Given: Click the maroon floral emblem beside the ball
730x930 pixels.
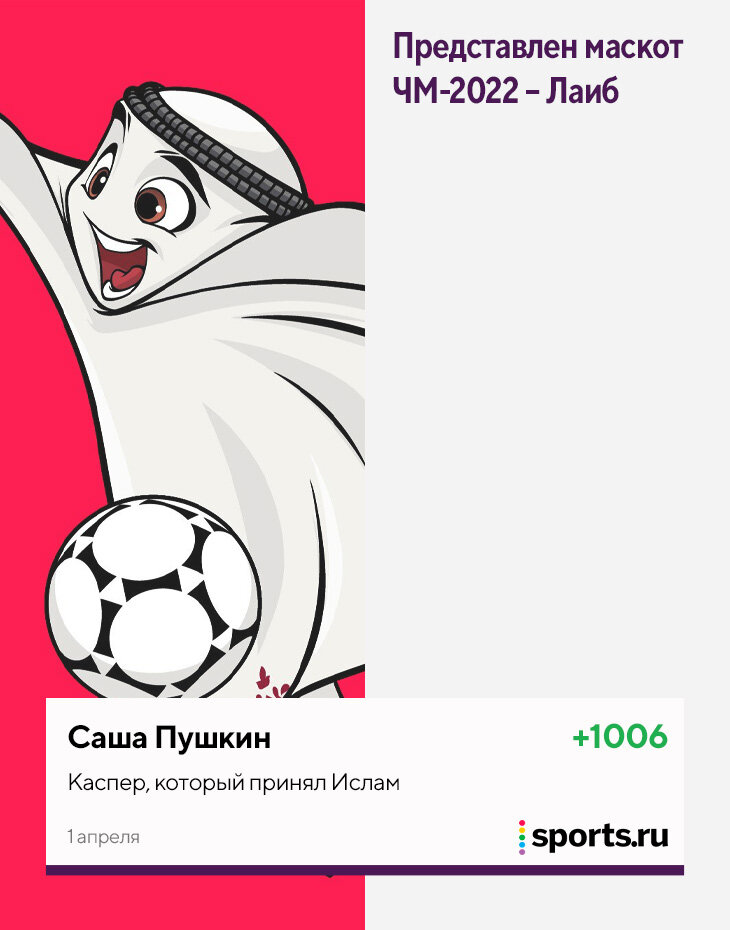Looking at the screenshot, I should click(270, 683).
